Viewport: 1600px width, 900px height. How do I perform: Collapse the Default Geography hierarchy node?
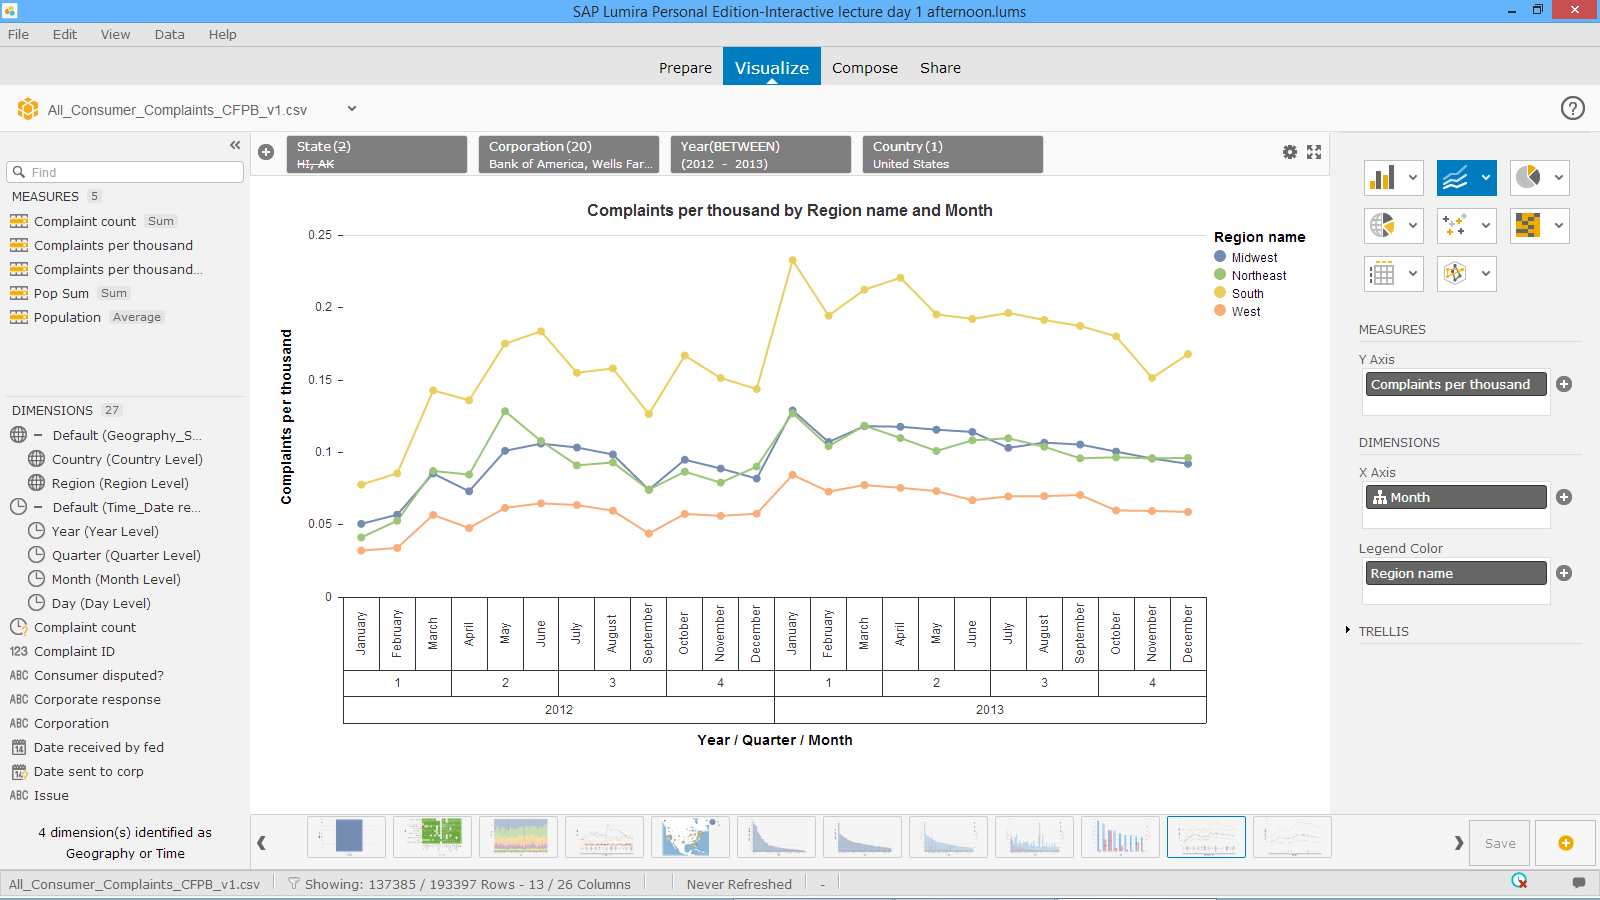point(38,435)
